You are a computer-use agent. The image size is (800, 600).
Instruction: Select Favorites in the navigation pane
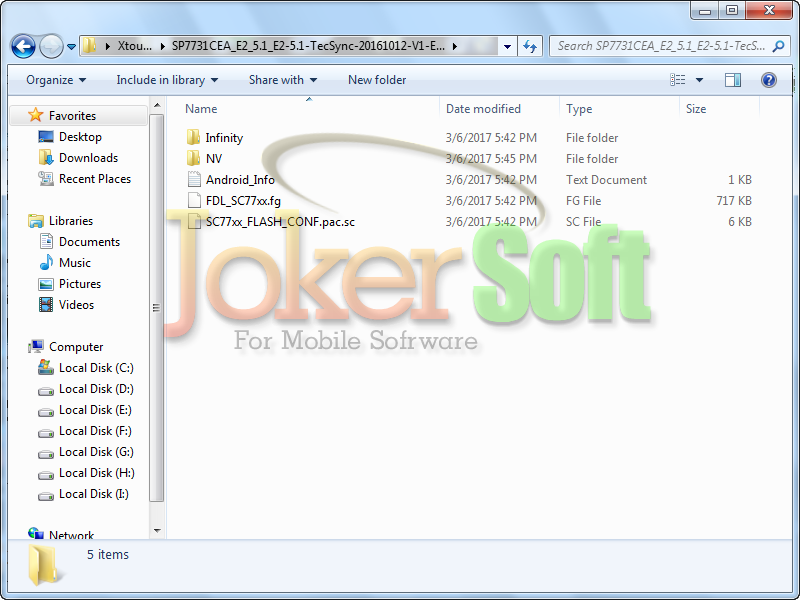[x=72, y=116]
